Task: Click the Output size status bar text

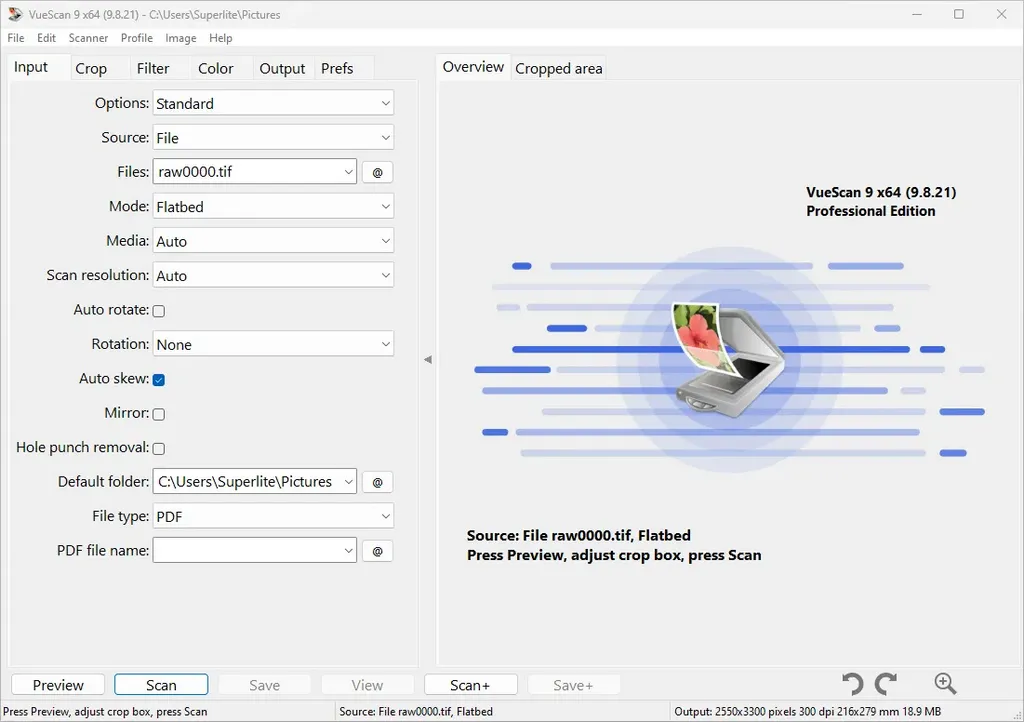Action: click(x=807, y=712)
